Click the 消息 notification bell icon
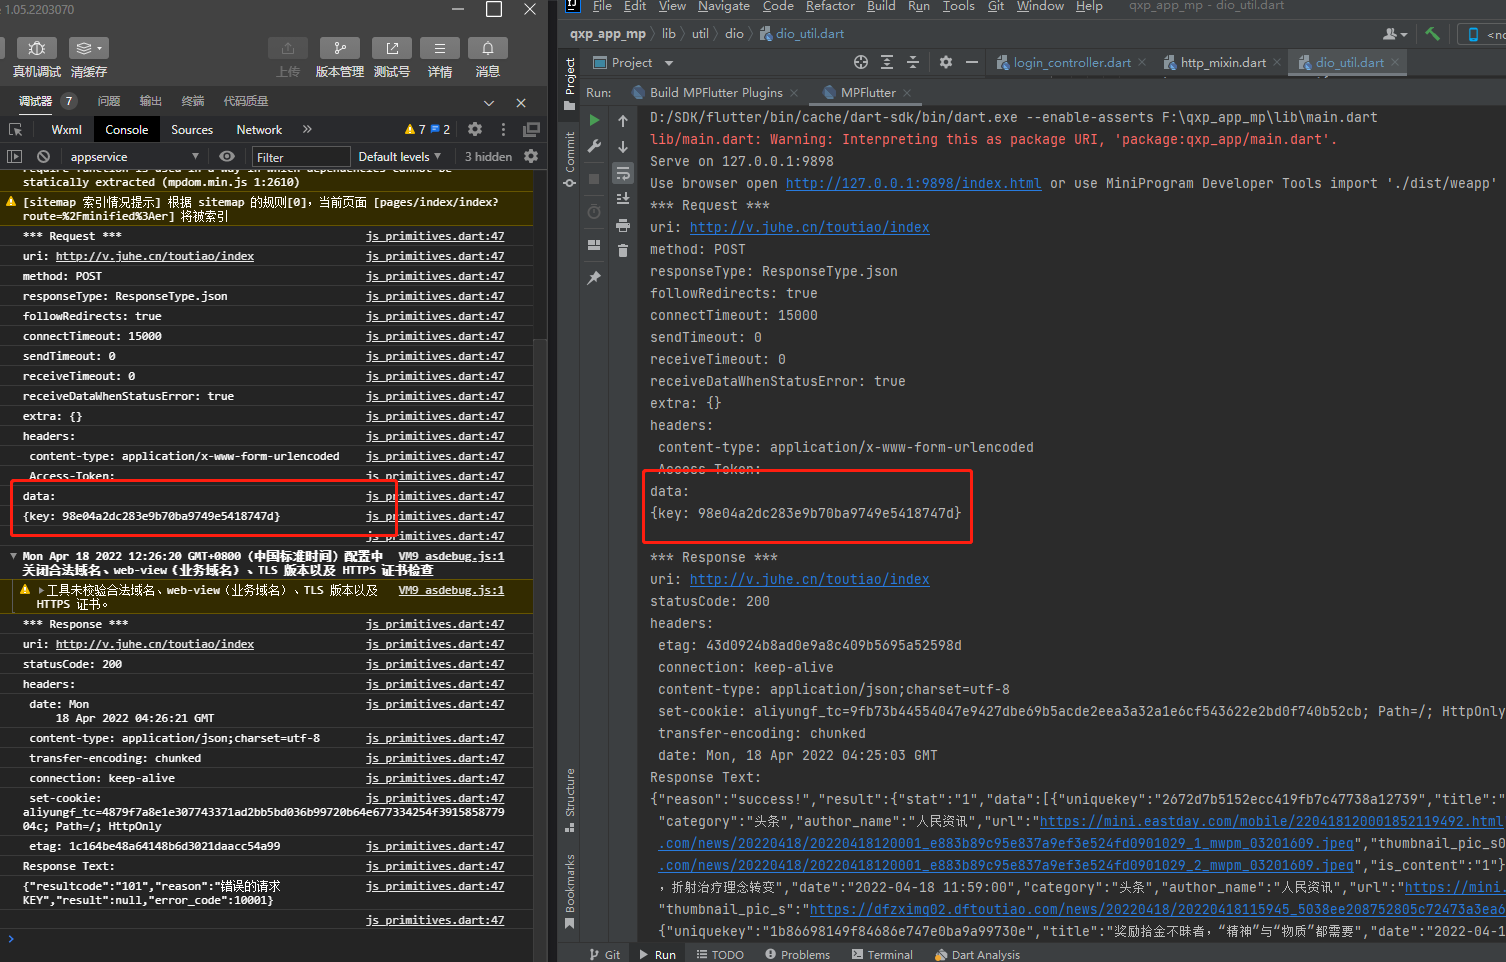The height and width of the screenshot is (962, 1506). pos(487,47)
